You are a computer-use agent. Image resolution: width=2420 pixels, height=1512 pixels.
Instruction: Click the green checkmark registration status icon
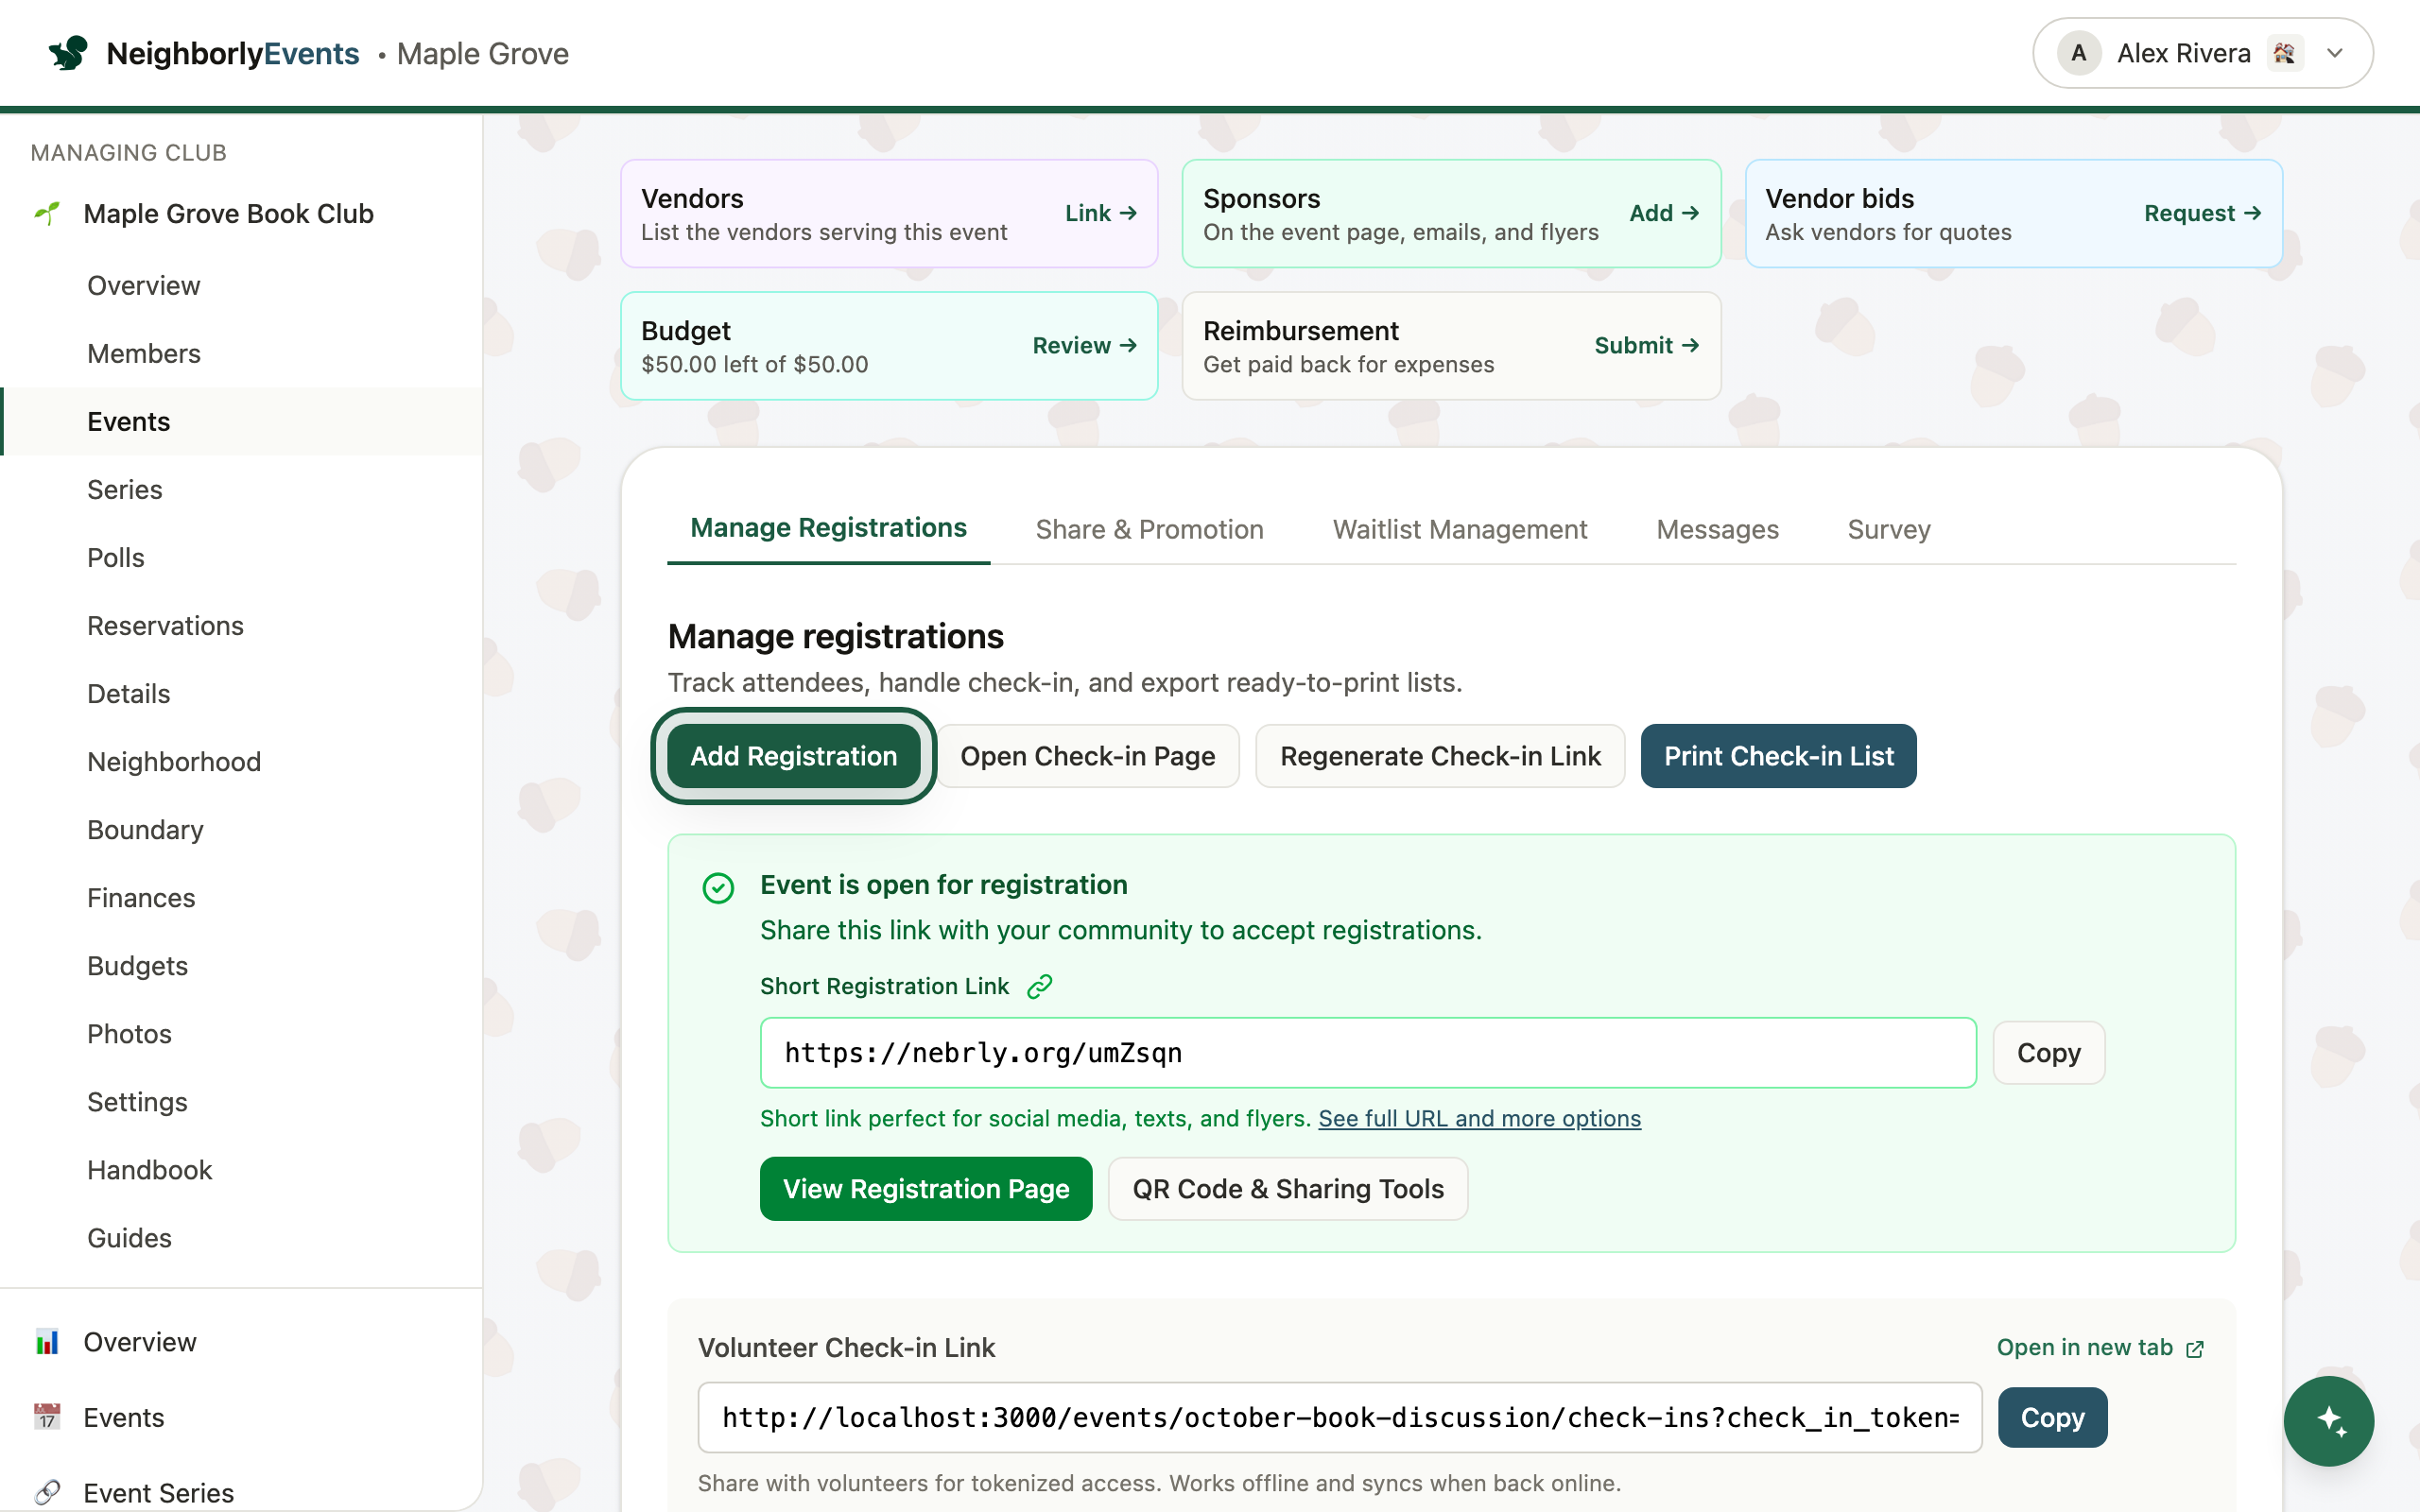coord(718,888)
